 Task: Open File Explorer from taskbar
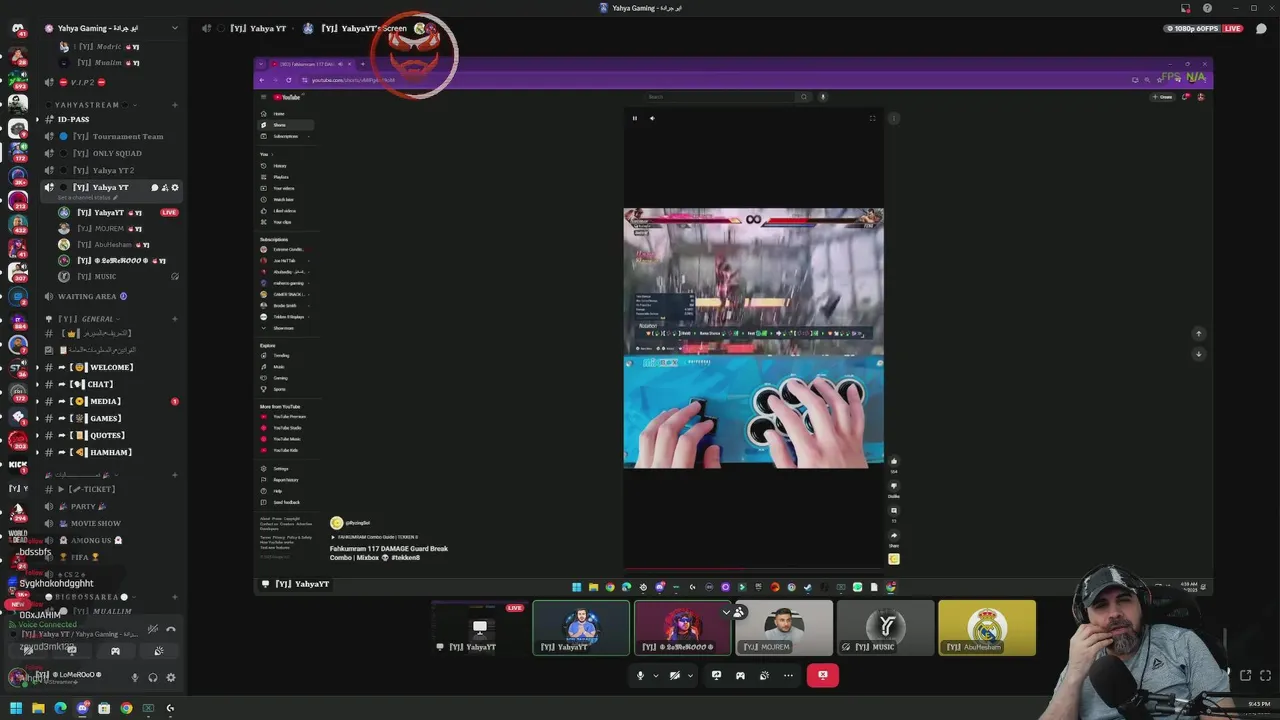click(38, 708)
